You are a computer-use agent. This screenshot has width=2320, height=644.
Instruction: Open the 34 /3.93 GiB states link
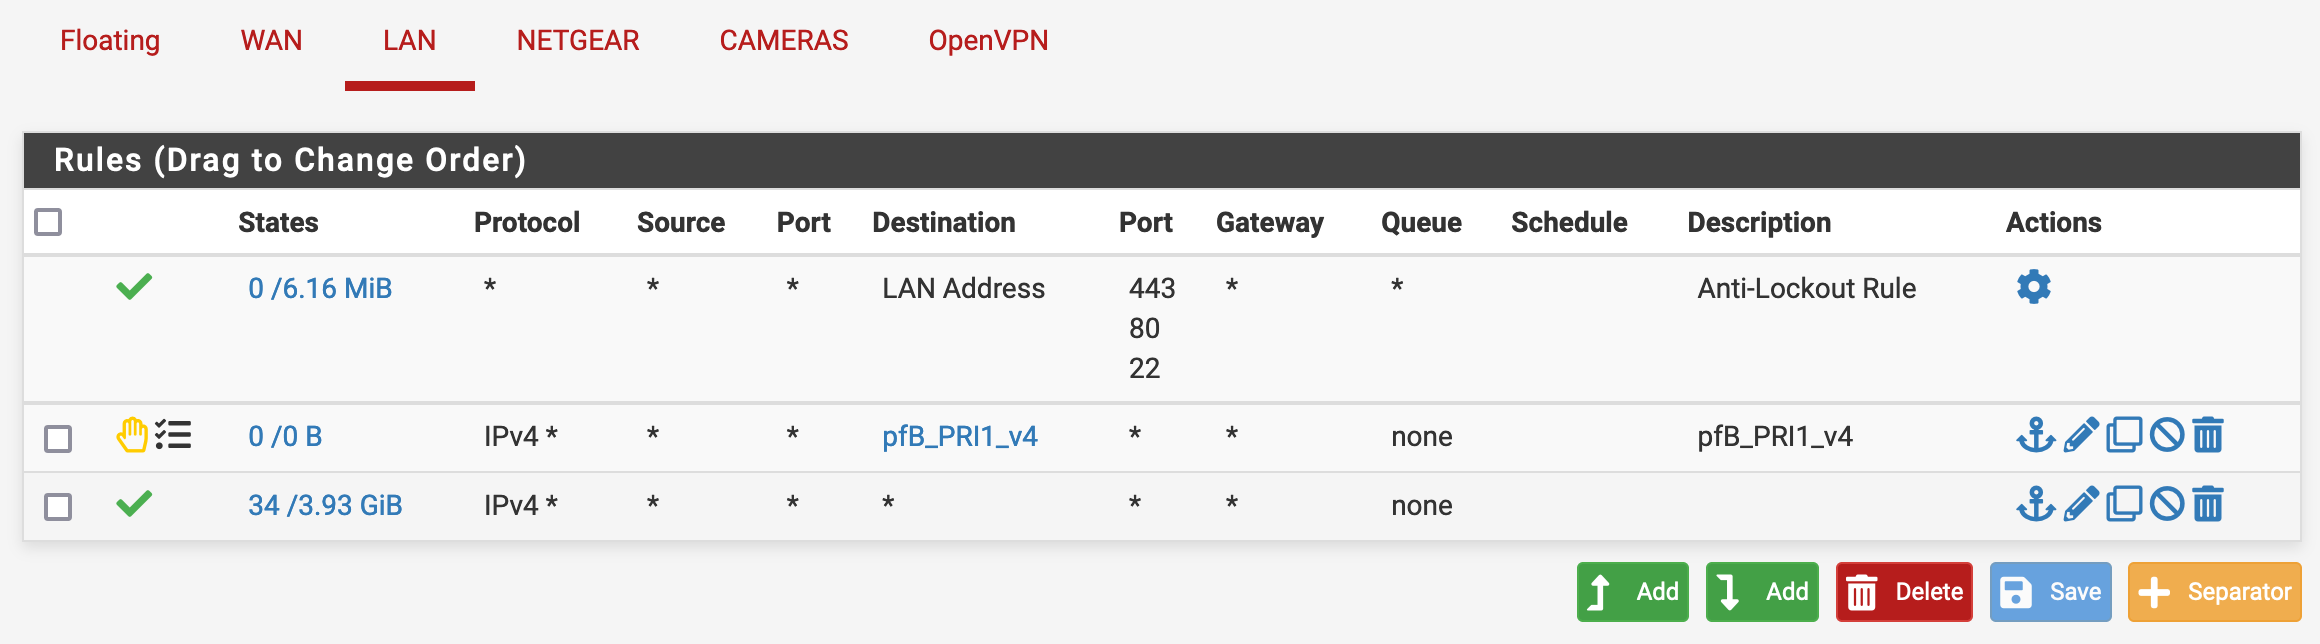point(325,506)
